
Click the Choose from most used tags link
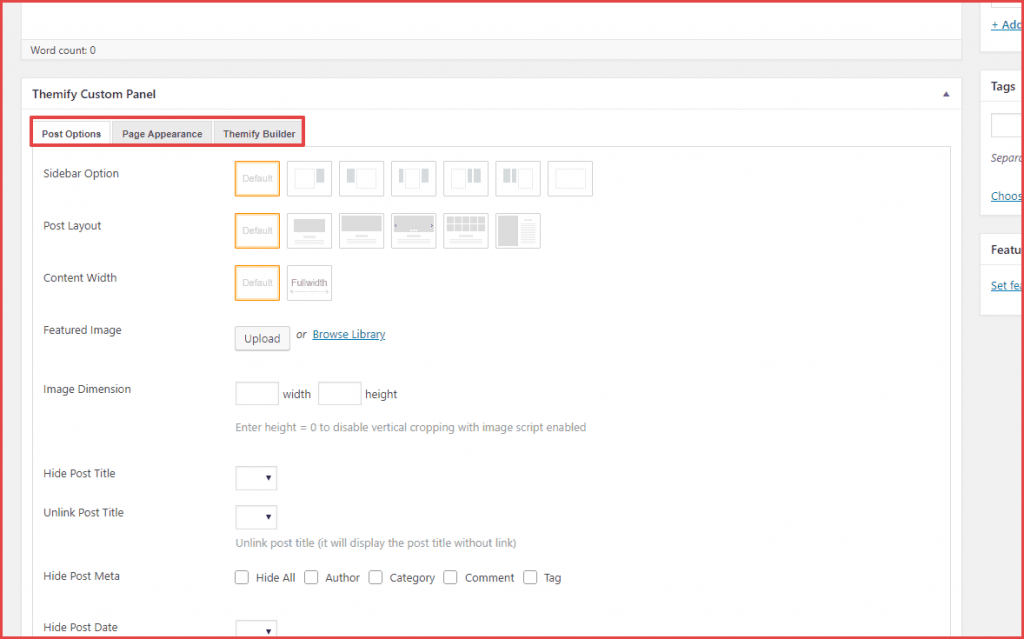[1006, 196]
